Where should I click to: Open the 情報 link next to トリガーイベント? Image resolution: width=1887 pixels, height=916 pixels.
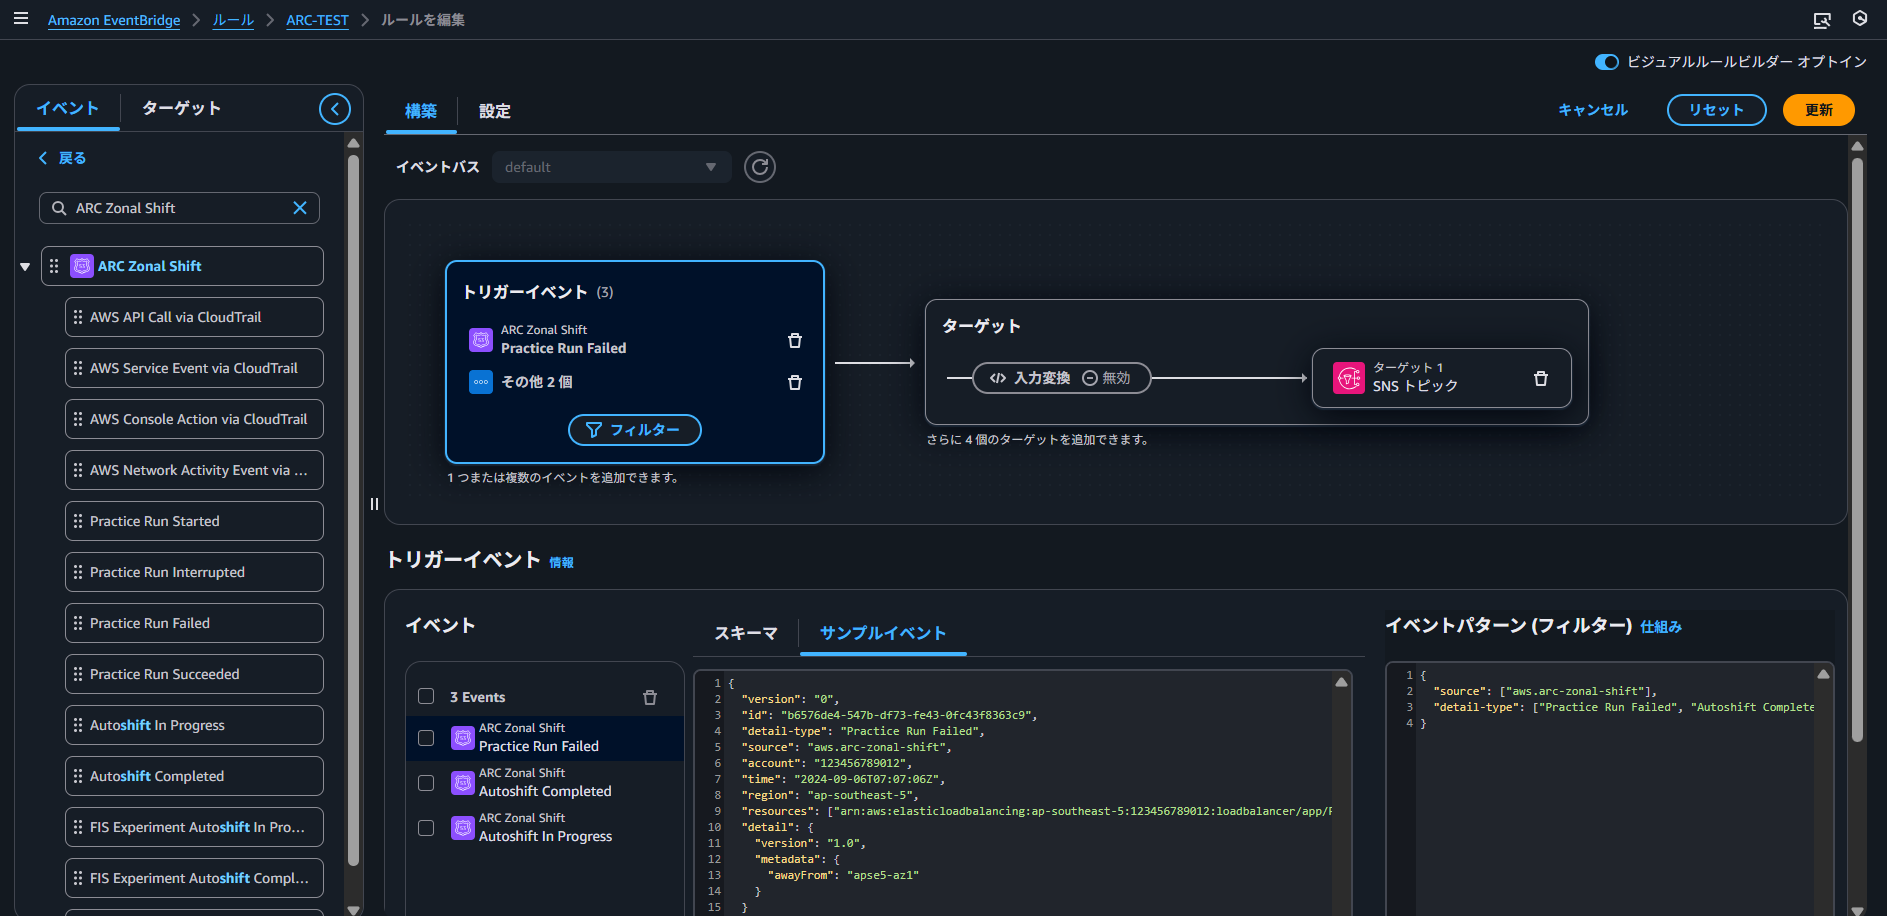point(562,562)
